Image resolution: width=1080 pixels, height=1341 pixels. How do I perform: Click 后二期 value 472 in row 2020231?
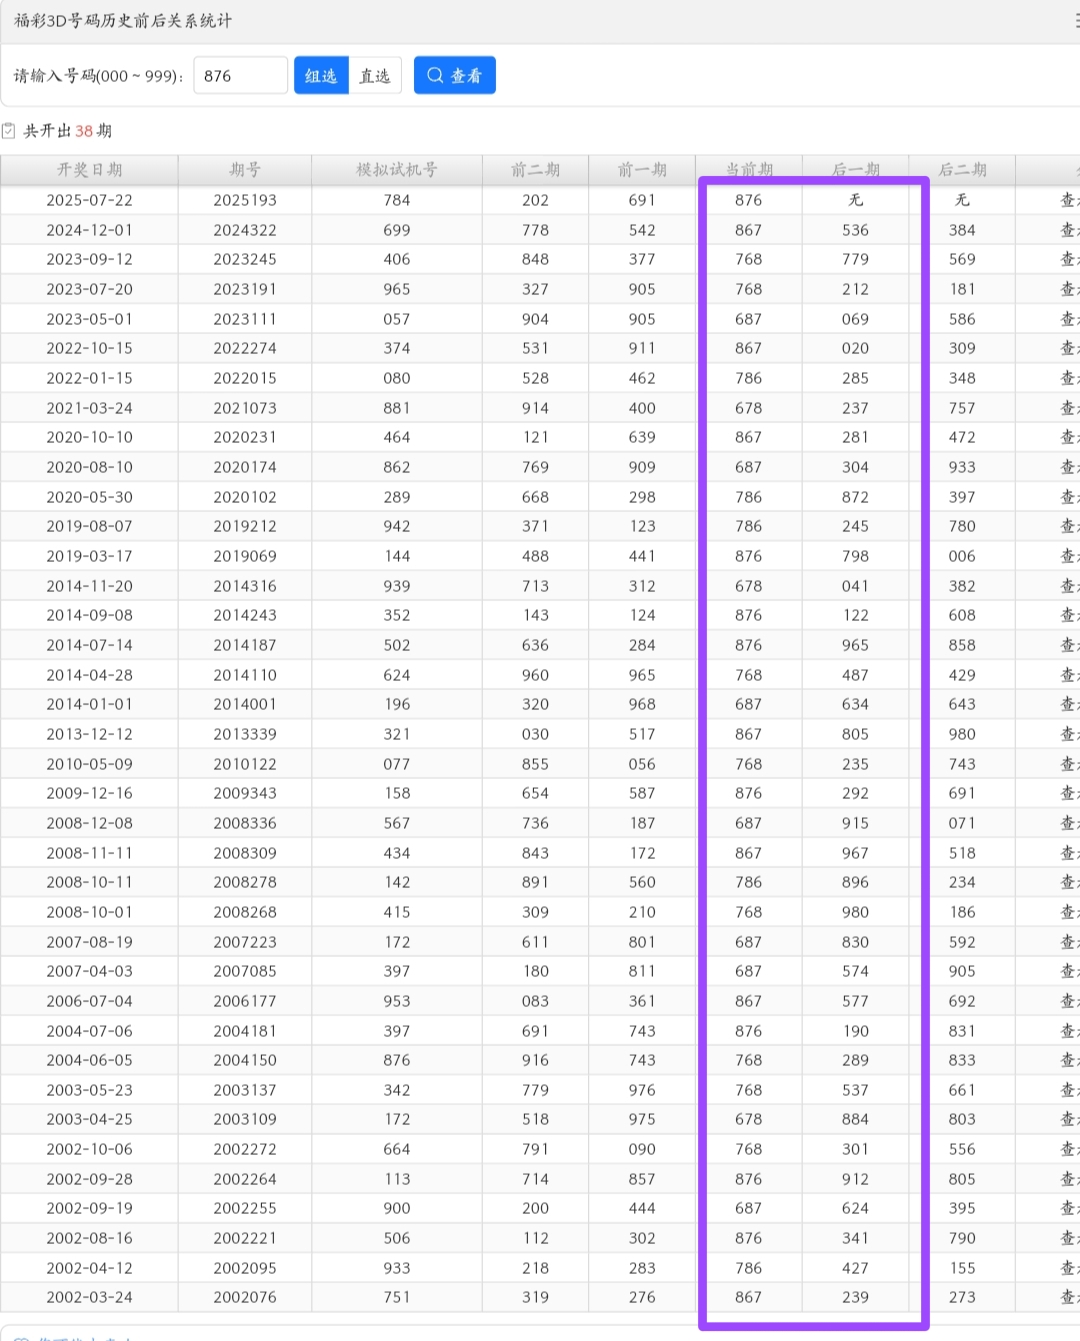click(x=962, y=437)
